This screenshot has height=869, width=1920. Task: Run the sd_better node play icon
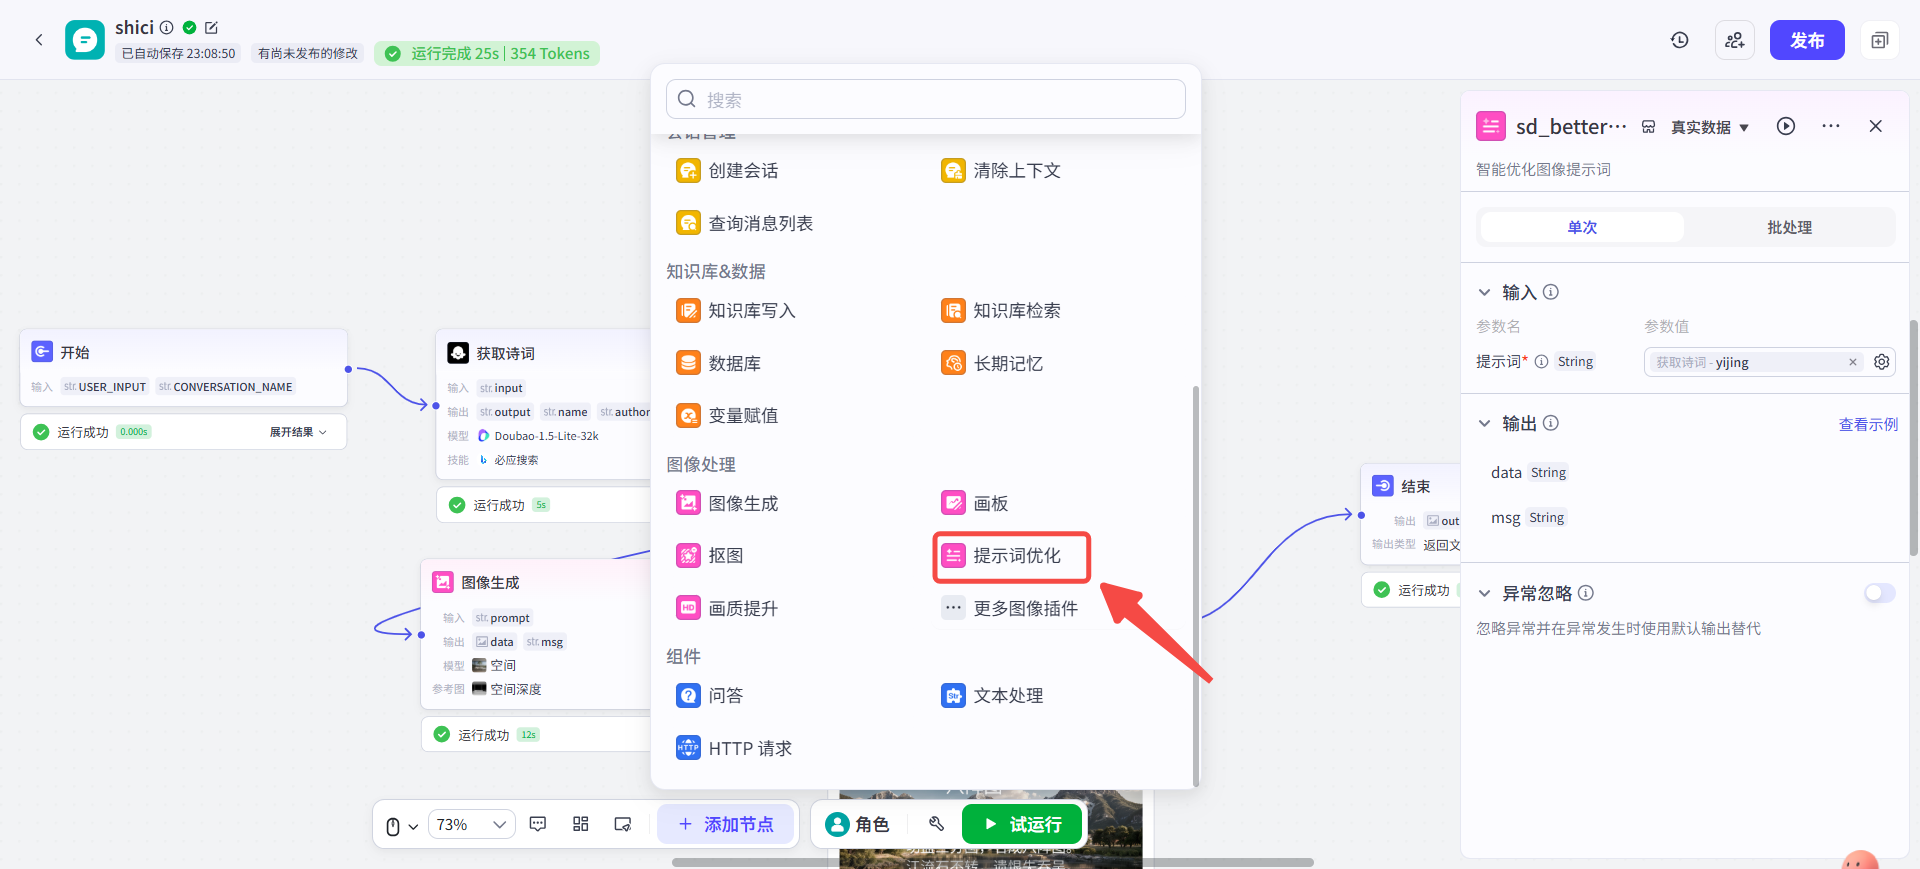pos(1786,126)
